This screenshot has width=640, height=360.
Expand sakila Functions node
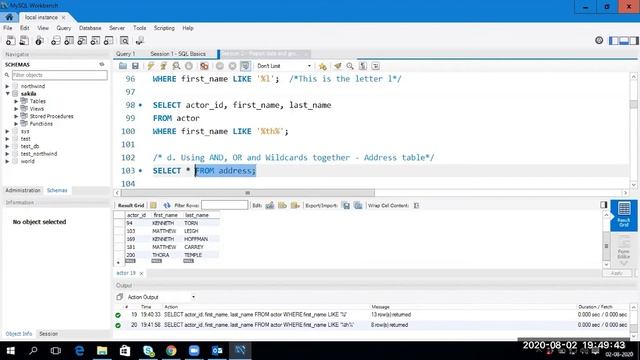point(16,124)
